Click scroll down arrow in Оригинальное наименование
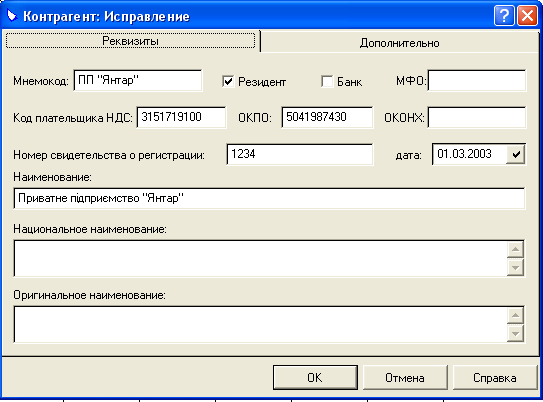Image resolution: width=543 pixels, height=402 pixels. click(x=516, y=333)
